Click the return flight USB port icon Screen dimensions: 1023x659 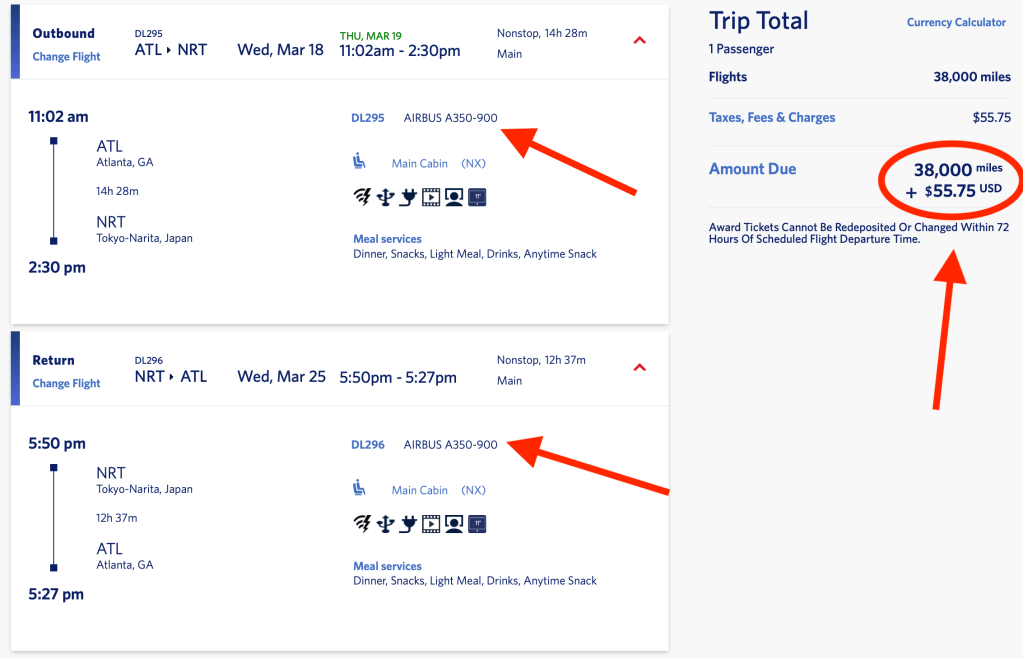385,524
